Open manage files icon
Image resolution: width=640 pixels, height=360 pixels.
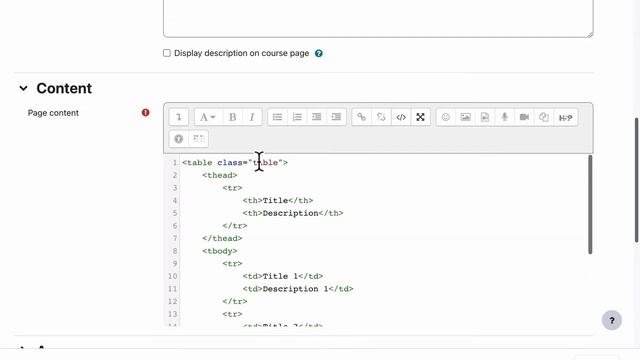[x=544, y=117]
